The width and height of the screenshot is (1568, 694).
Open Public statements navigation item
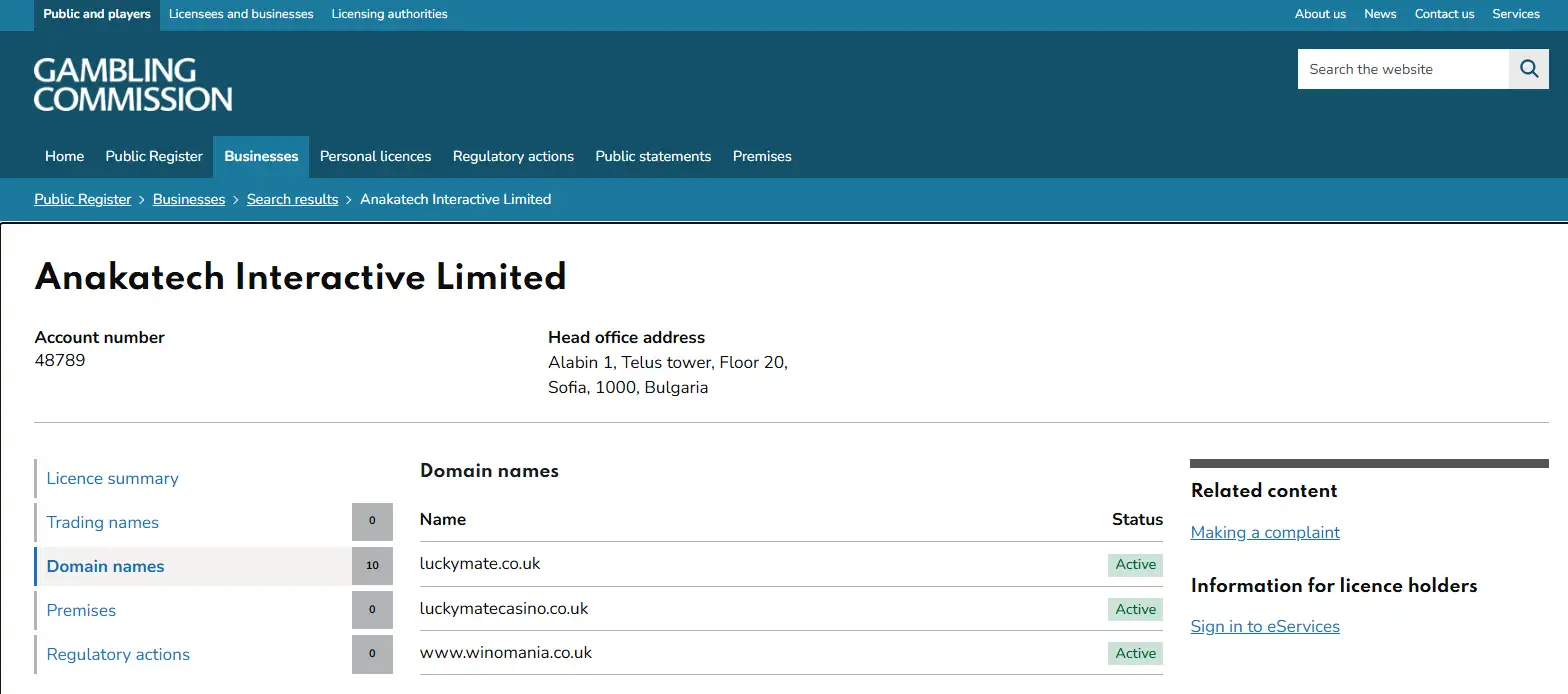click(653, 156)
